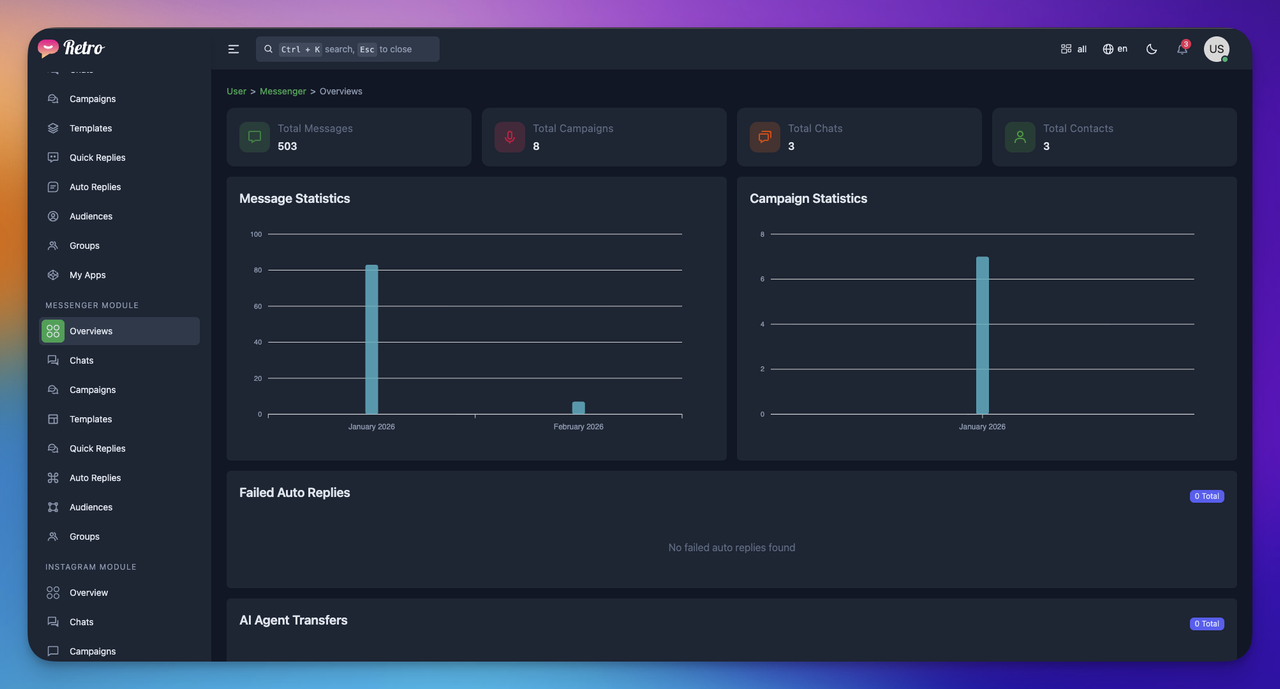Toggle dark mode moon icon
This screenshot has height=689, width=1280.
(x=1152, y=49)
